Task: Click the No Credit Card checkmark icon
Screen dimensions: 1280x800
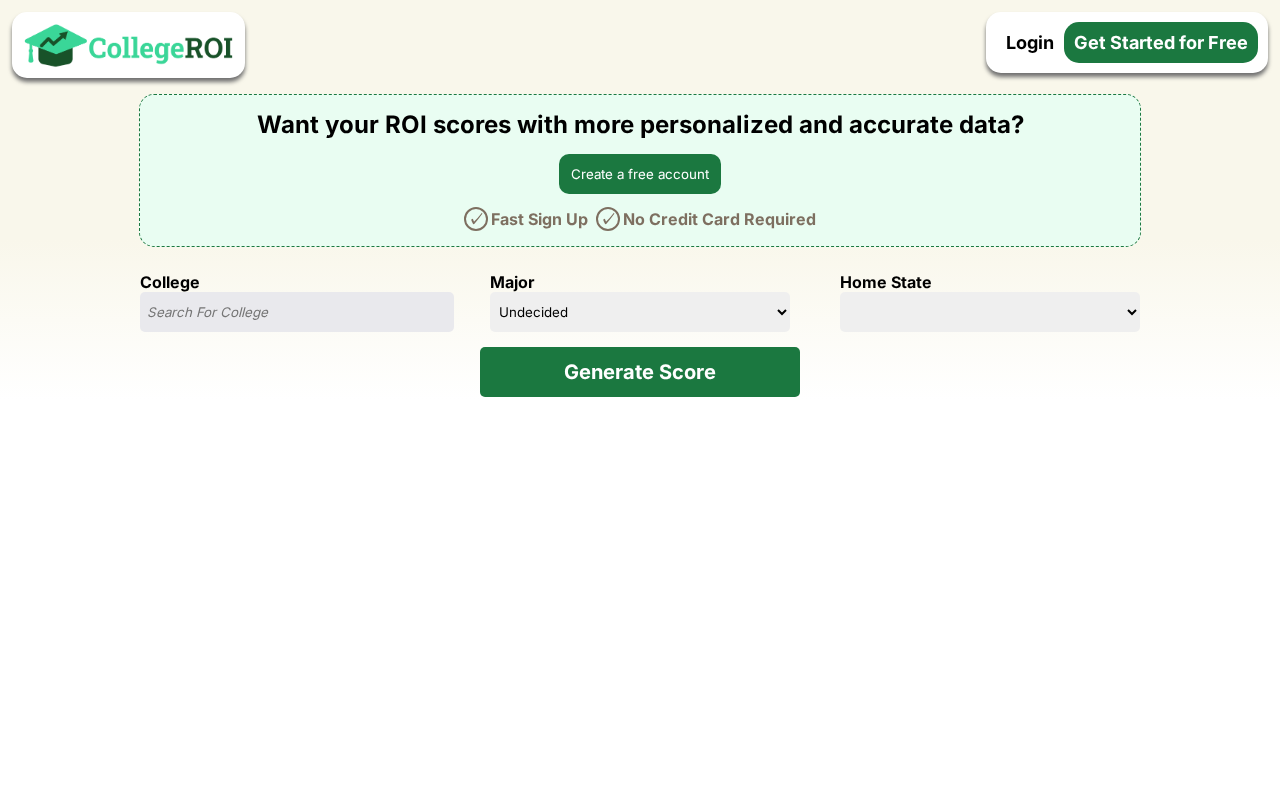Action: pos(608,219)
